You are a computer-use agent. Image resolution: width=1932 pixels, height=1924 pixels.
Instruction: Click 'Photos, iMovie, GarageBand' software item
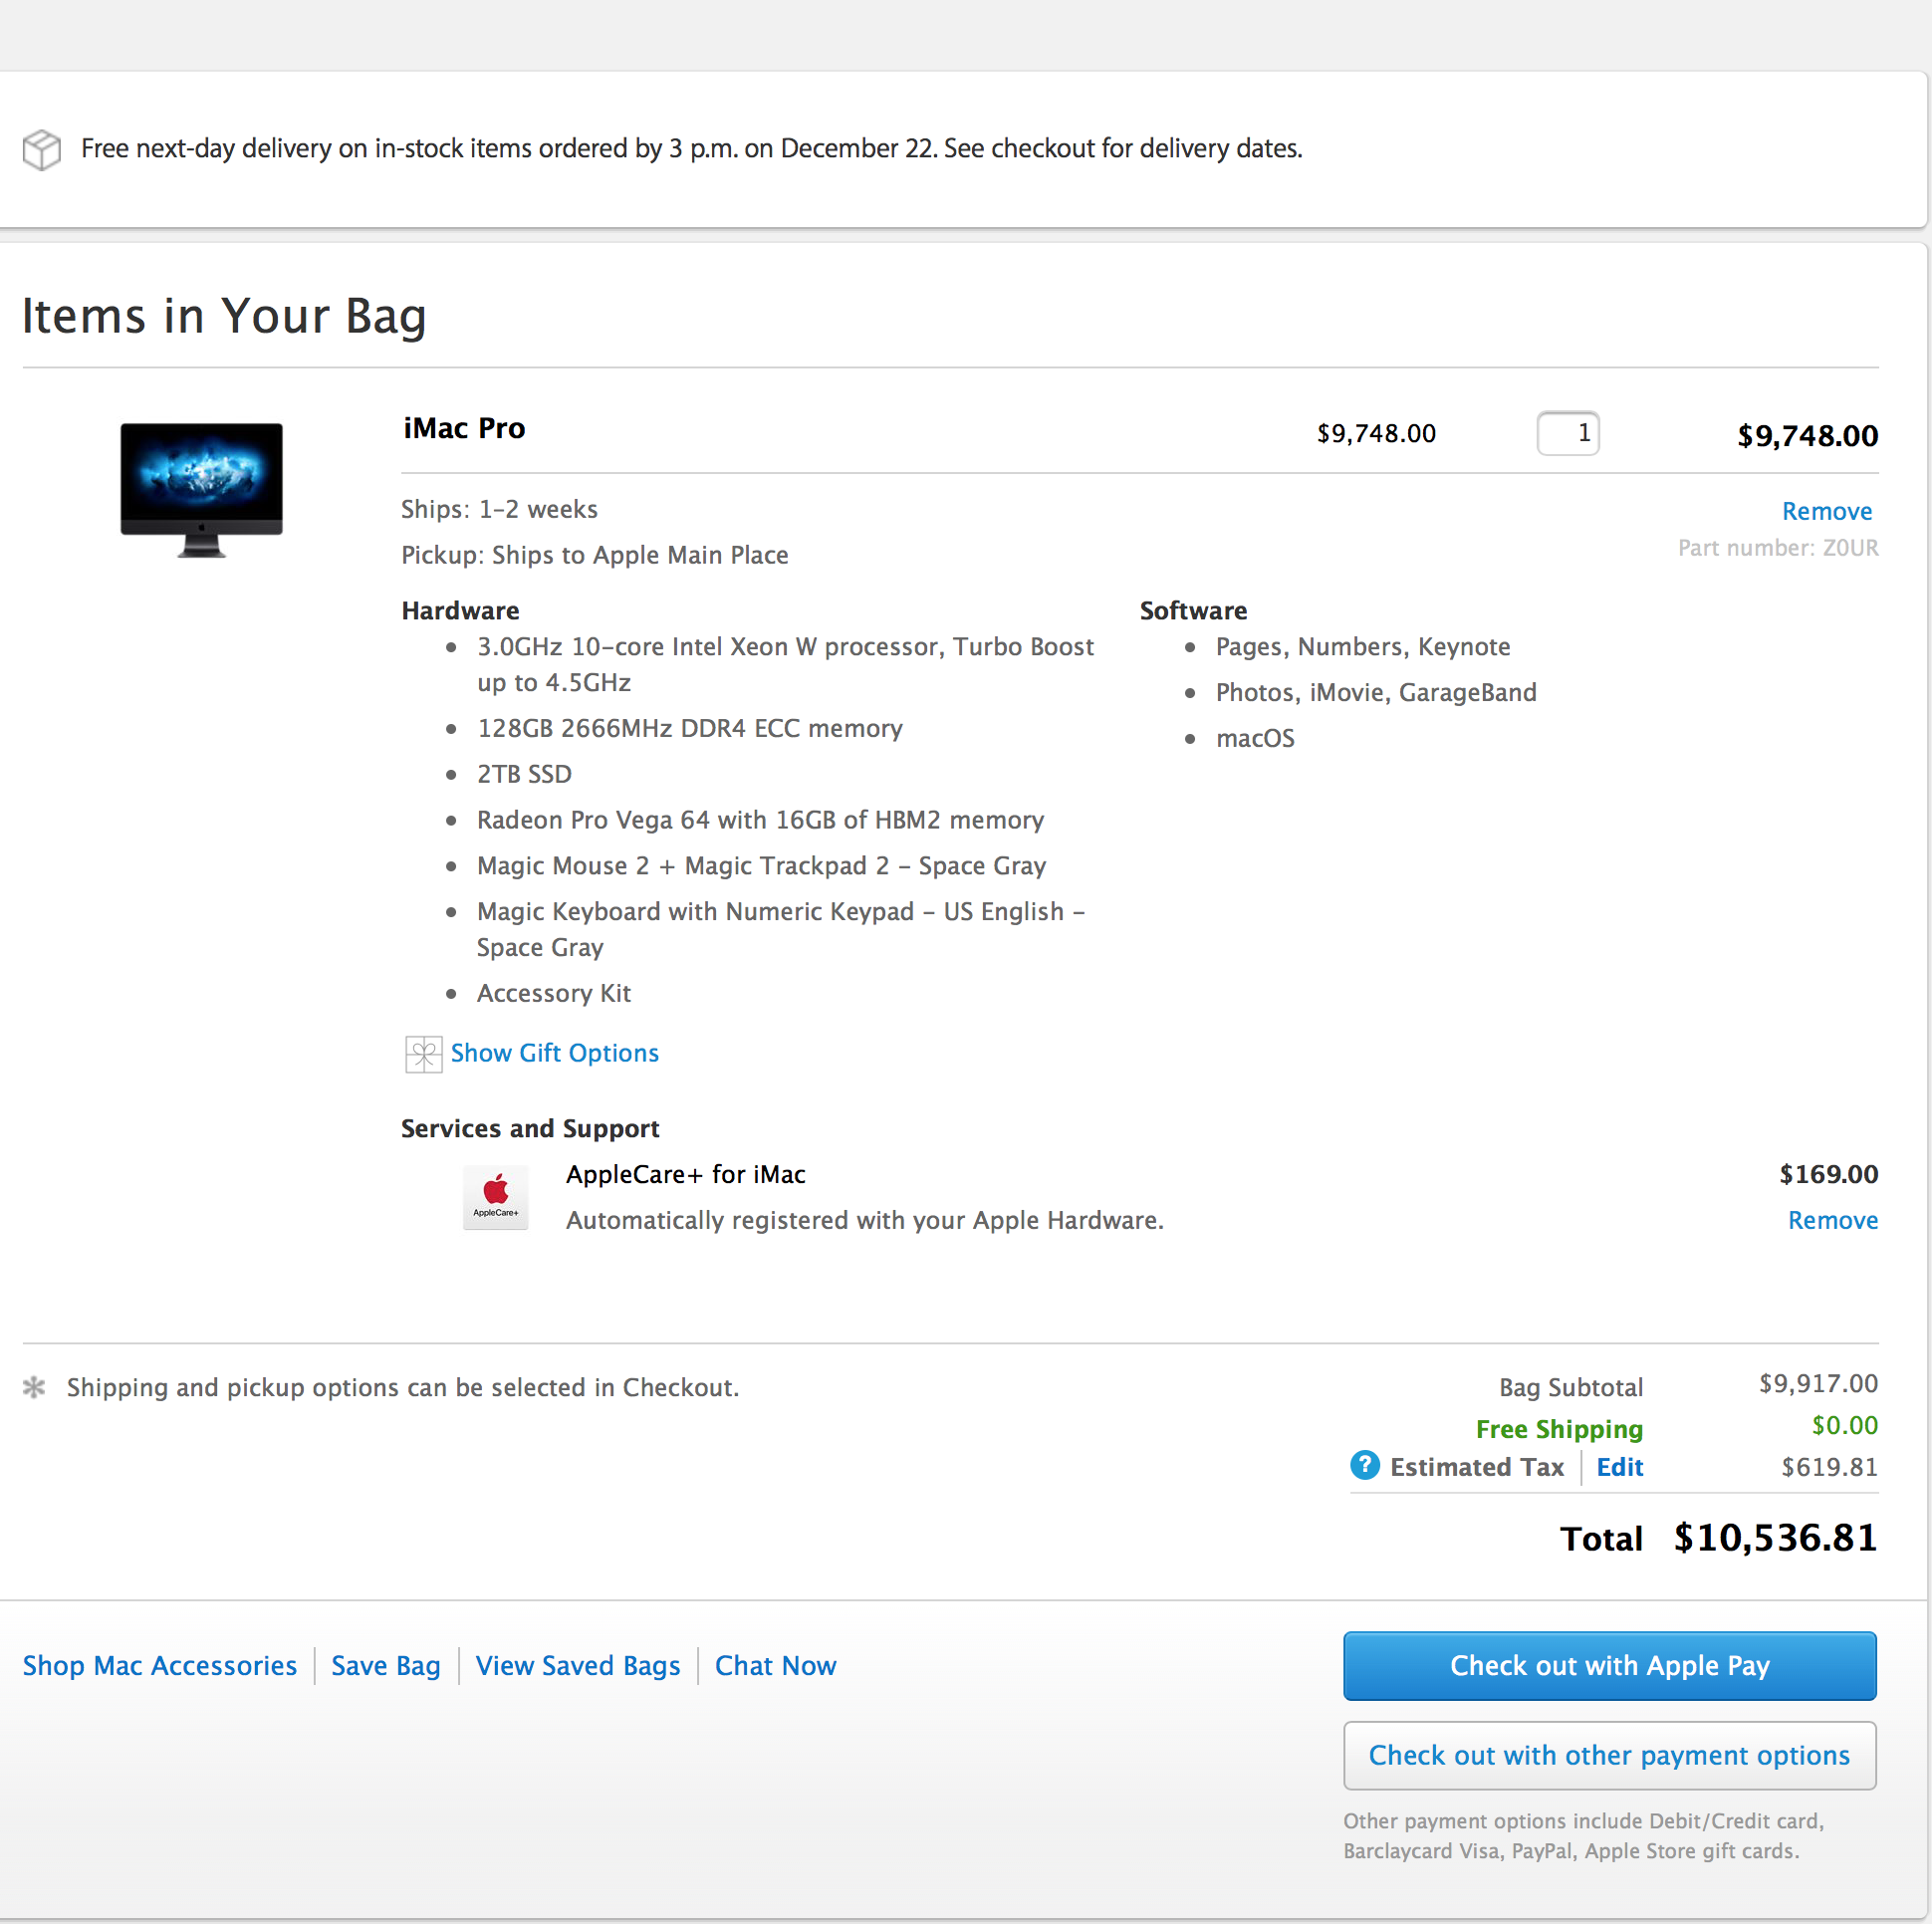1375,693
